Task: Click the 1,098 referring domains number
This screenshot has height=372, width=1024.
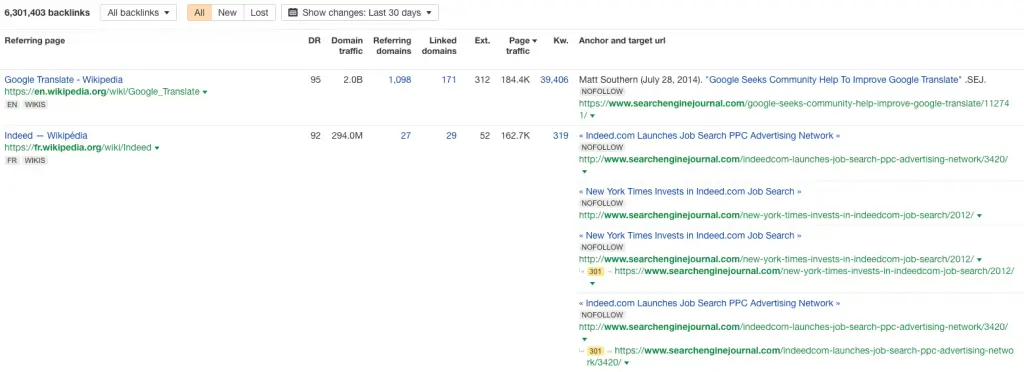Action: tap(400, 80)
